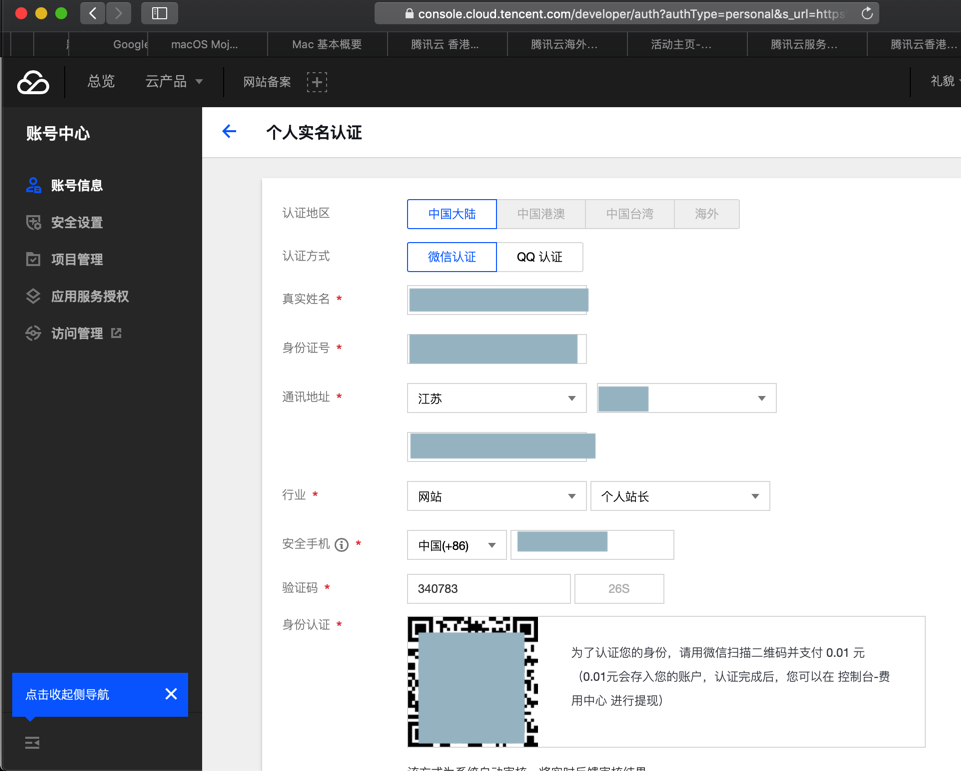
Task: Click the lock icon in address bar
Action: 409,13
